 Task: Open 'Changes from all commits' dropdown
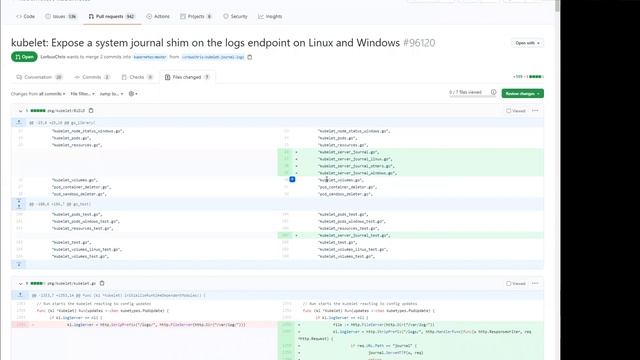38,94
